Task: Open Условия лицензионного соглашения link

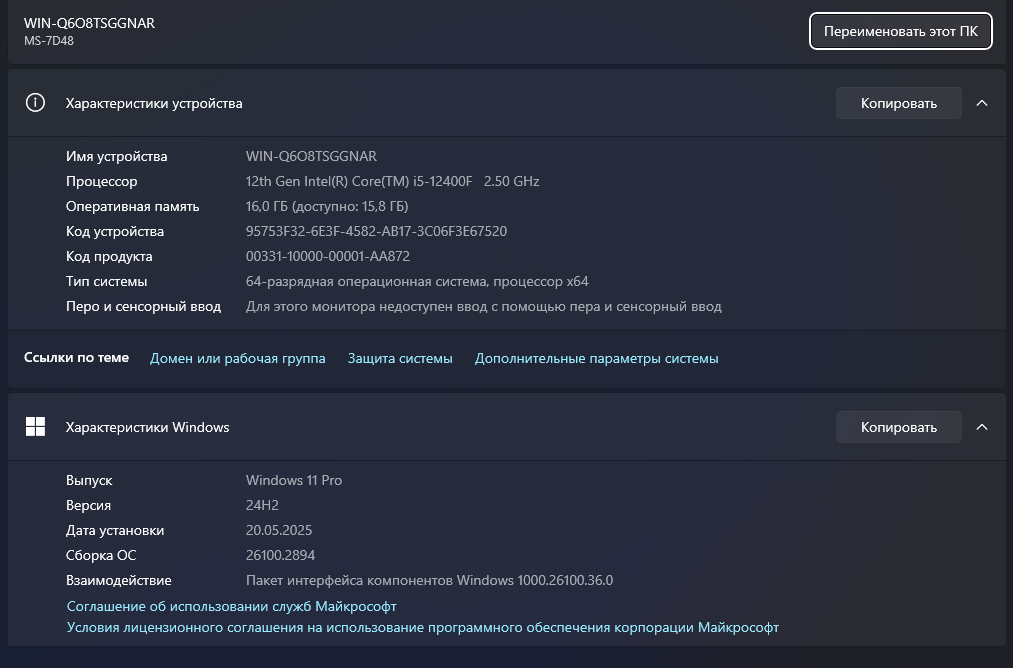Action: (x=423, y=627)
